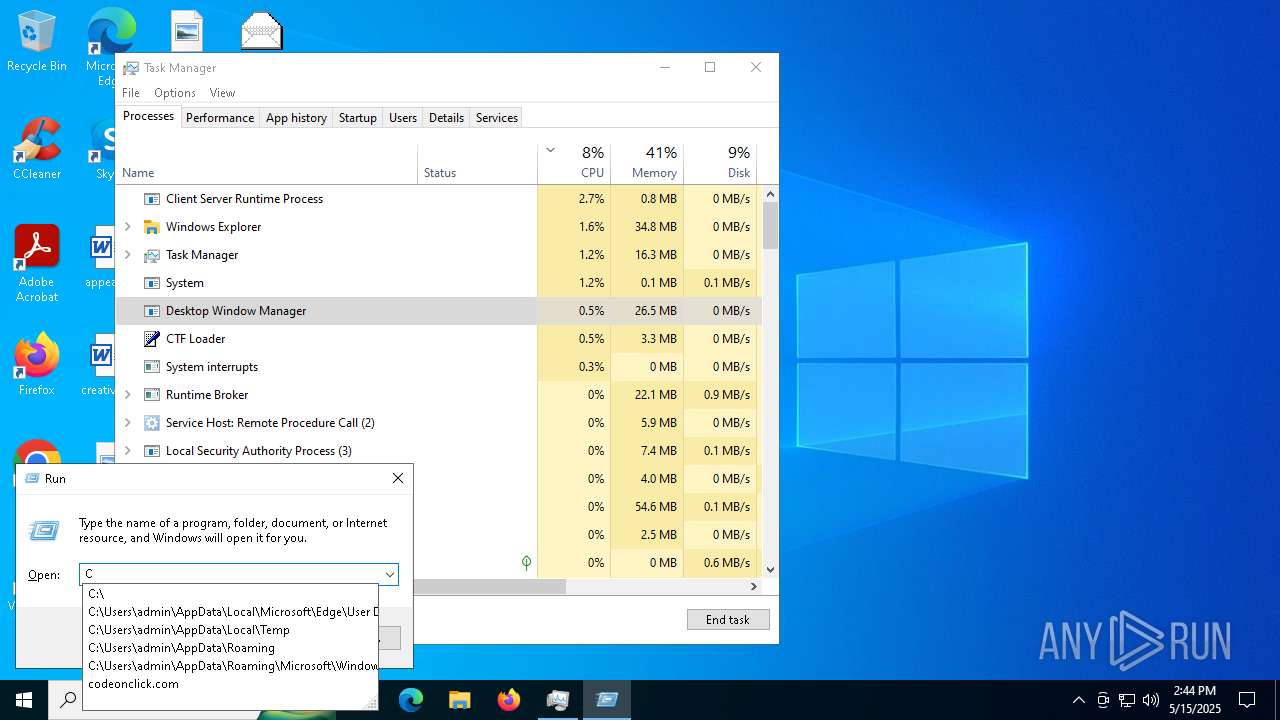Click sort chevron above CPU column
Viewport: 1280px width, 720px height.
click(550, 151)
